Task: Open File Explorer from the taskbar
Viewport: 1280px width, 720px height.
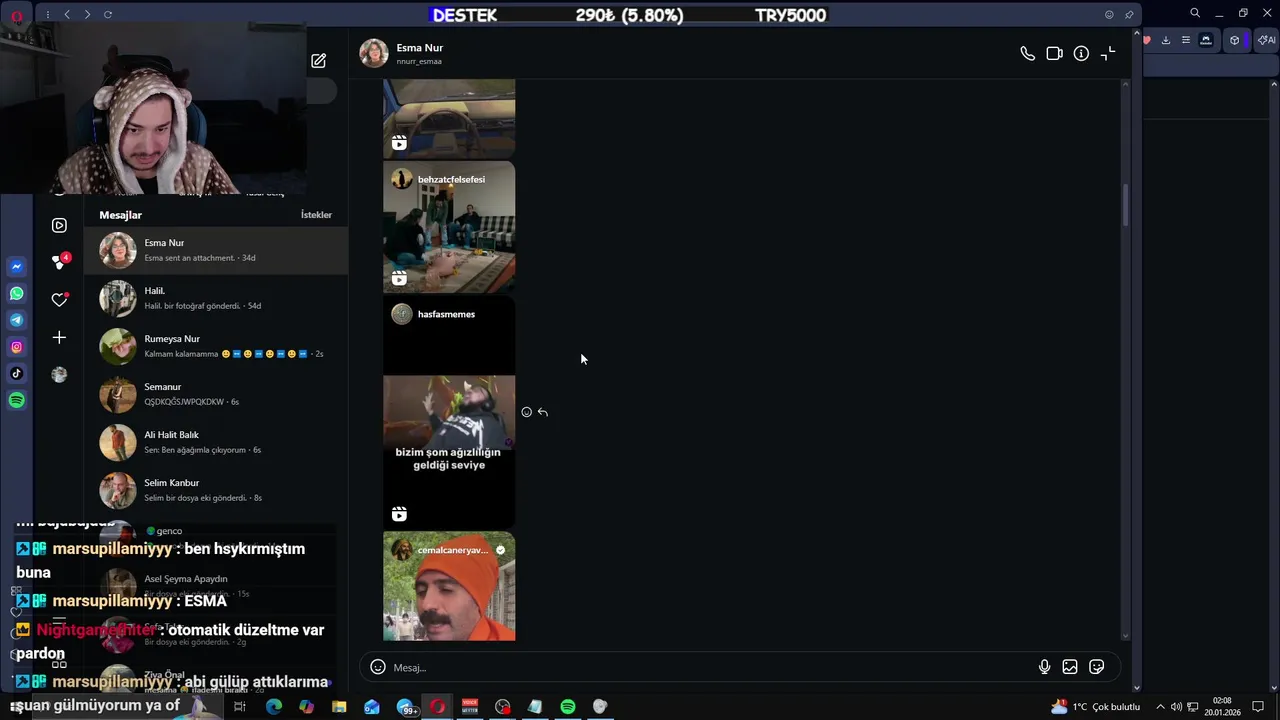Action: pos(339,706)
